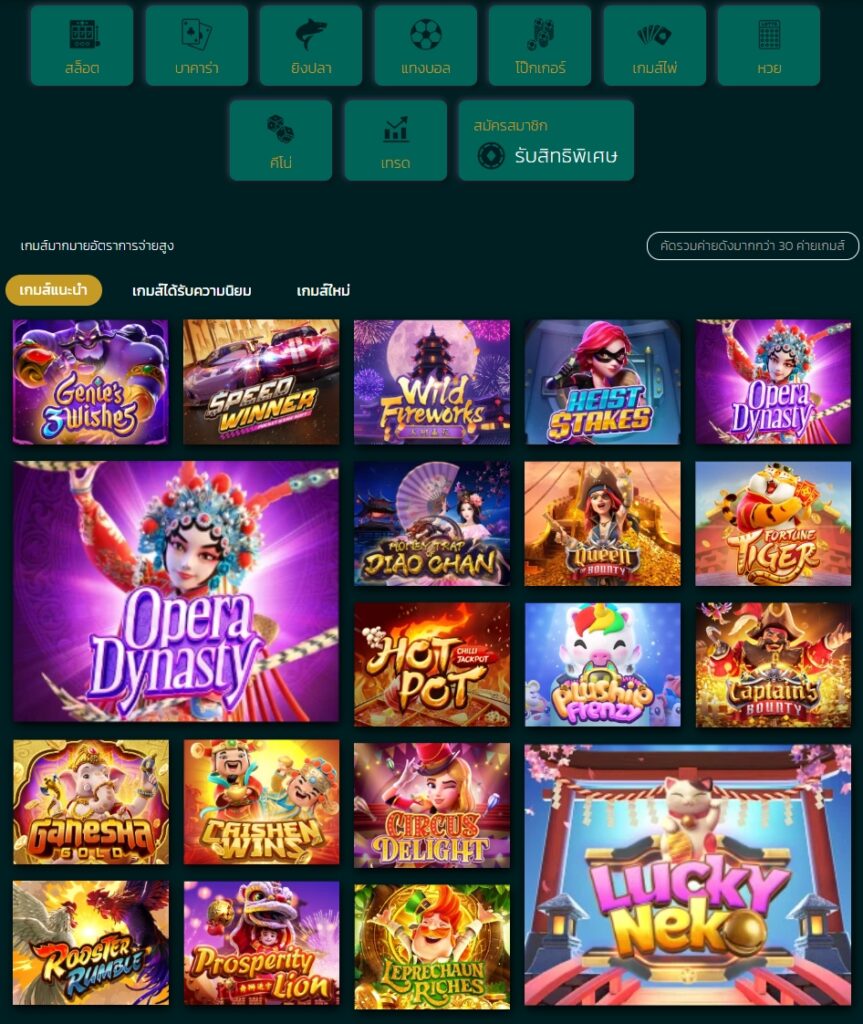Viewport: 863px width, 1024px height.
Task: Open the poker chips category (โป๊กเกอร์)
Action: [540, 45]
